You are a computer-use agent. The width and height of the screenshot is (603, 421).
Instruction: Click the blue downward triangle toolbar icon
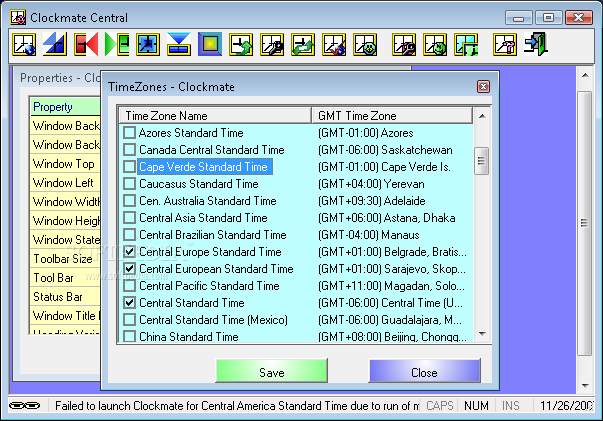tap(179, 45)
